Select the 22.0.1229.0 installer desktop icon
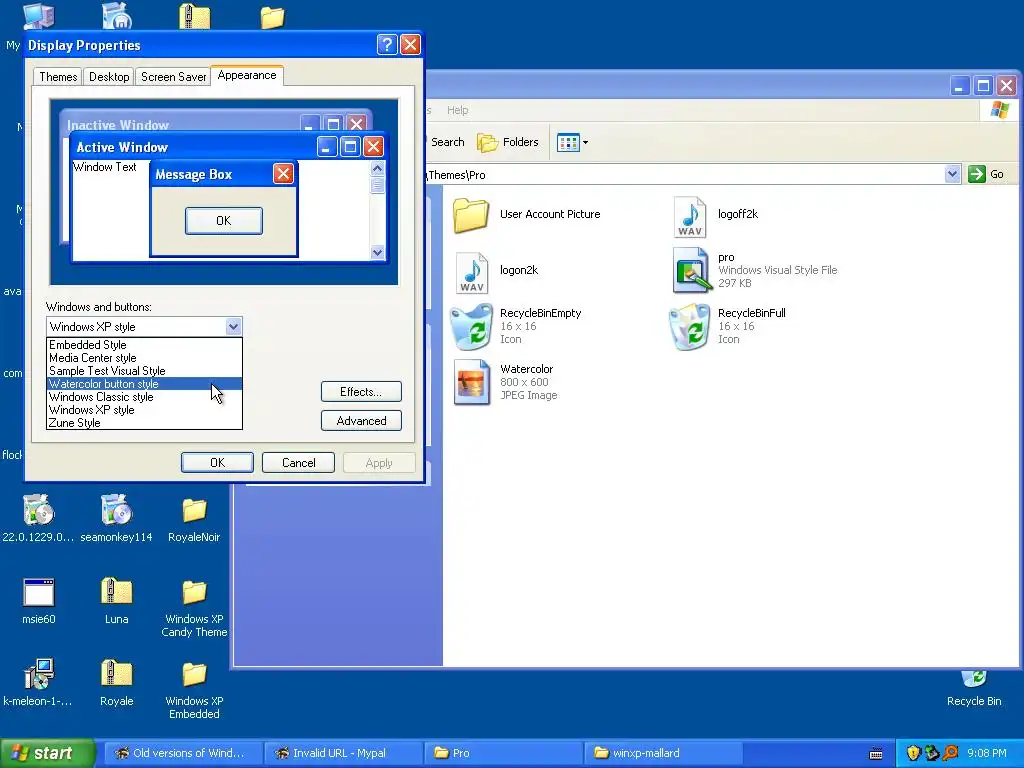 (39, 509)
